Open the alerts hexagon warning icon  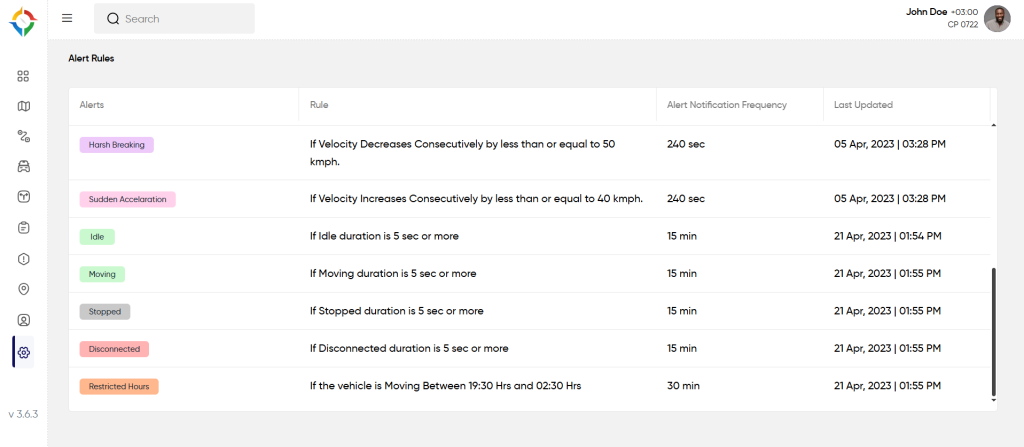click(x=24, y=259)
